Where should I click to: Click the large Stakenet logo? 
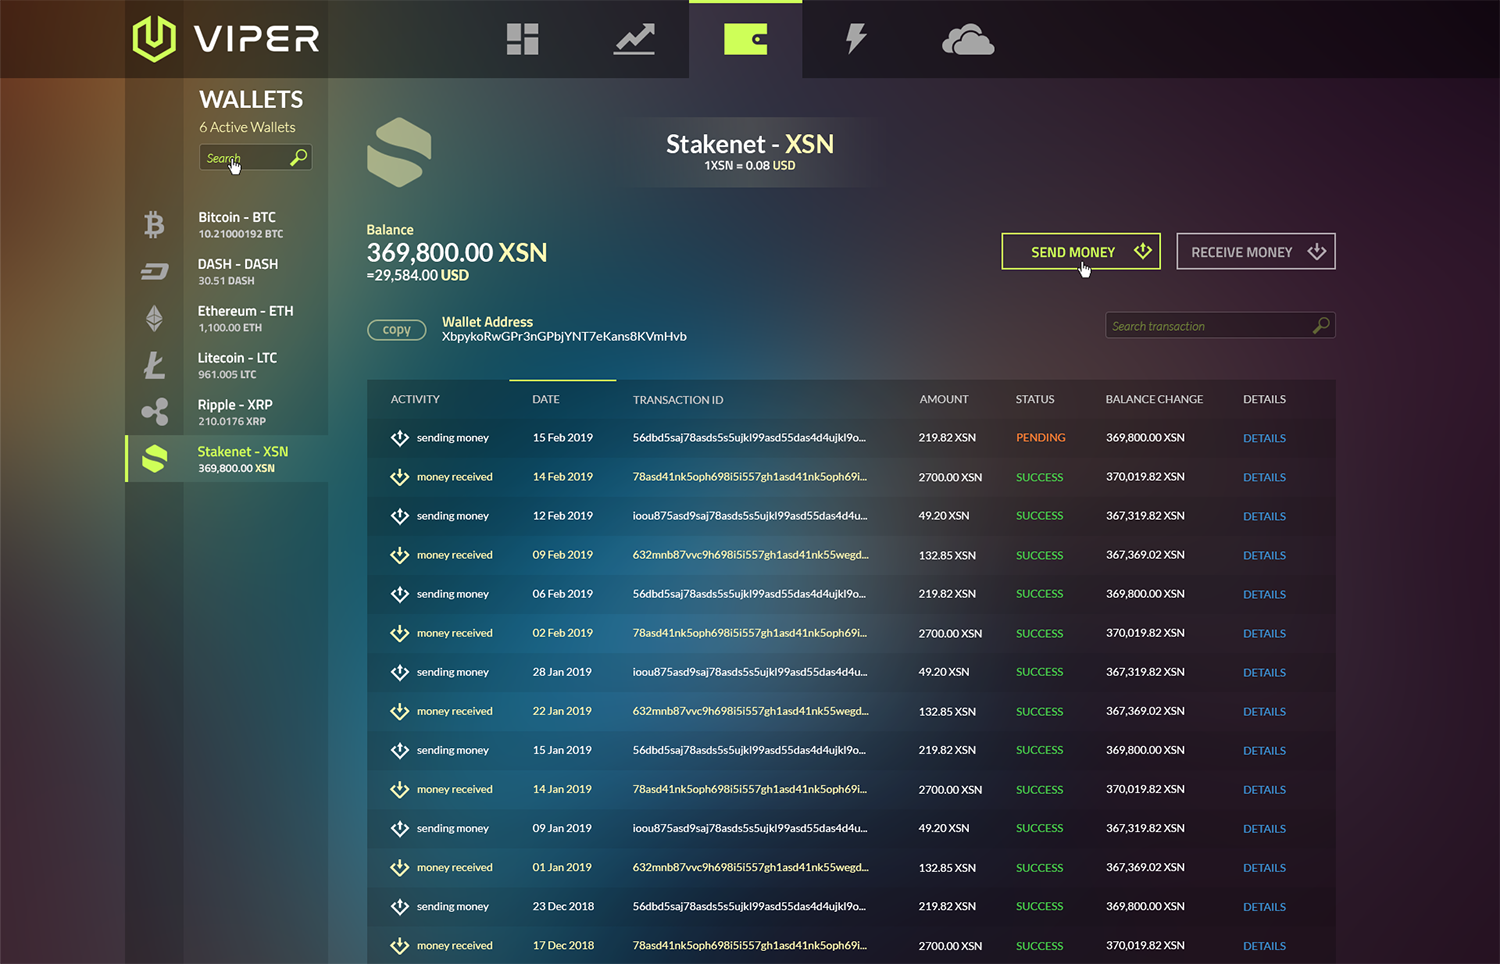[x=399, y=153]
